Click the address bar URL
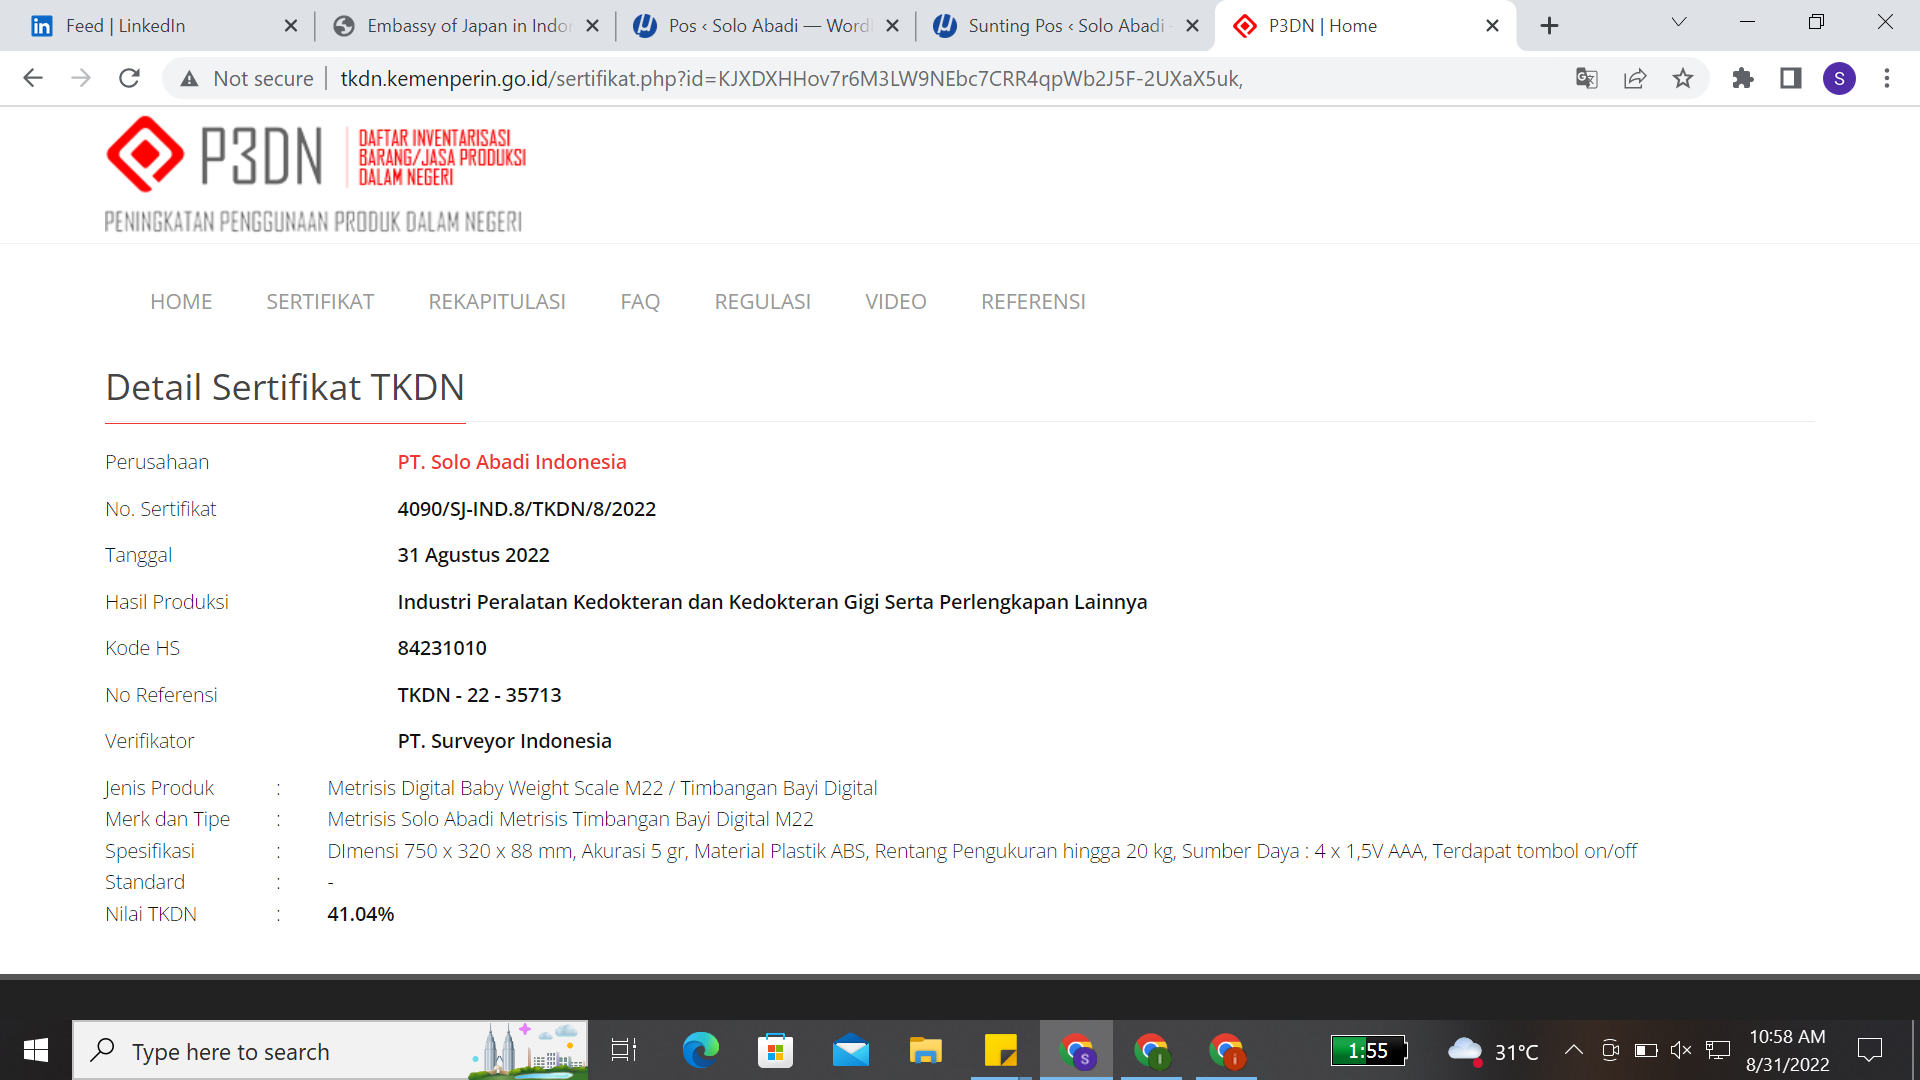1920x1080 pixels. pyautogui.click(x=791, y=79)
